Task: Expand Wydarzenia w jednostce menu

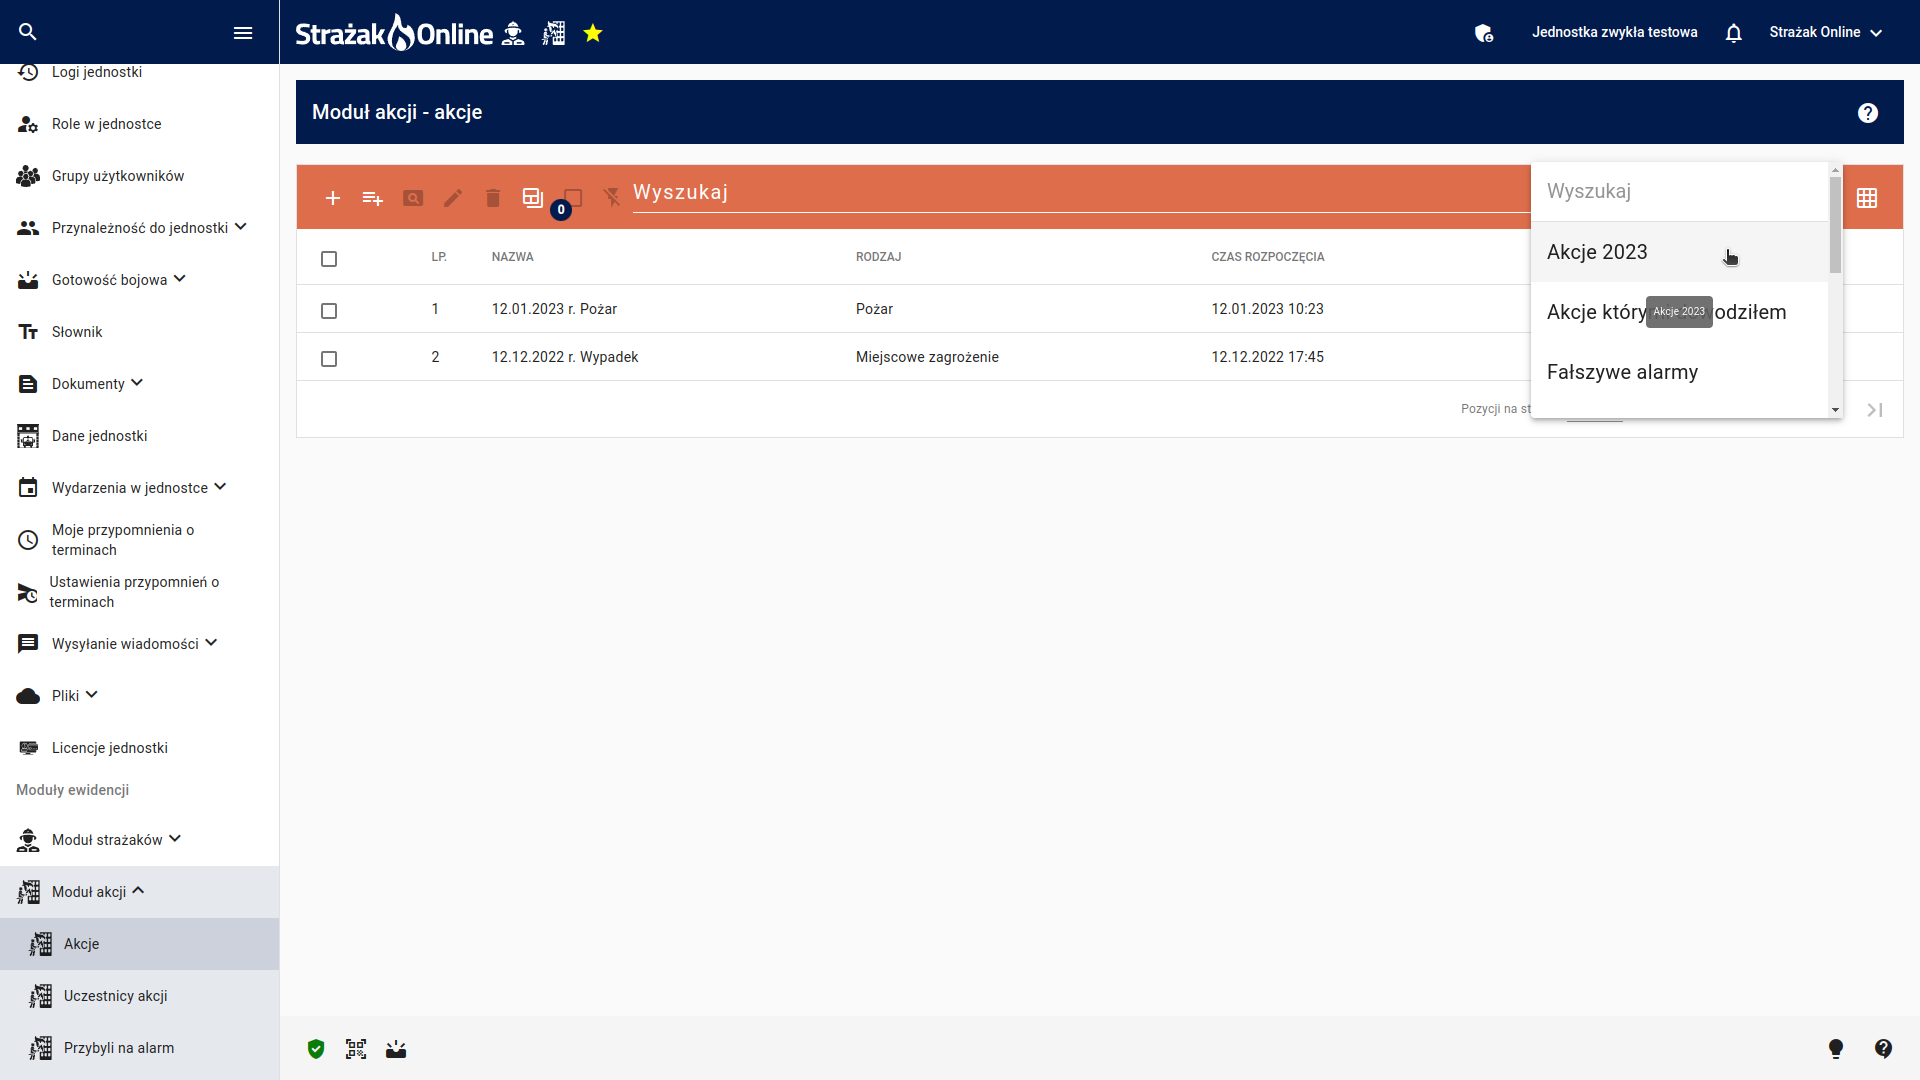Action: click(139, 488)
